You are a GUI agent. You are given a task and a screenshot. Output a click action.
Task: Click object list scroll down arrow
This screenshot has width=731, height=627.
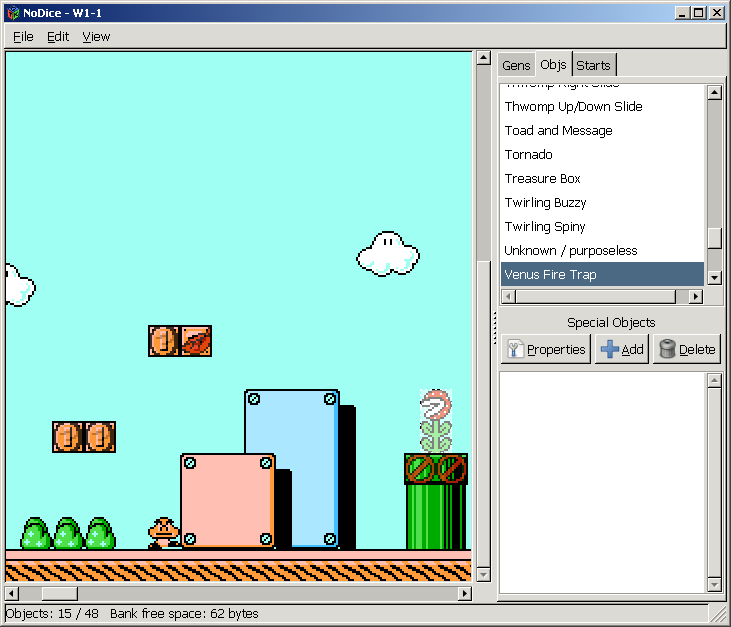tap(714, 278)
